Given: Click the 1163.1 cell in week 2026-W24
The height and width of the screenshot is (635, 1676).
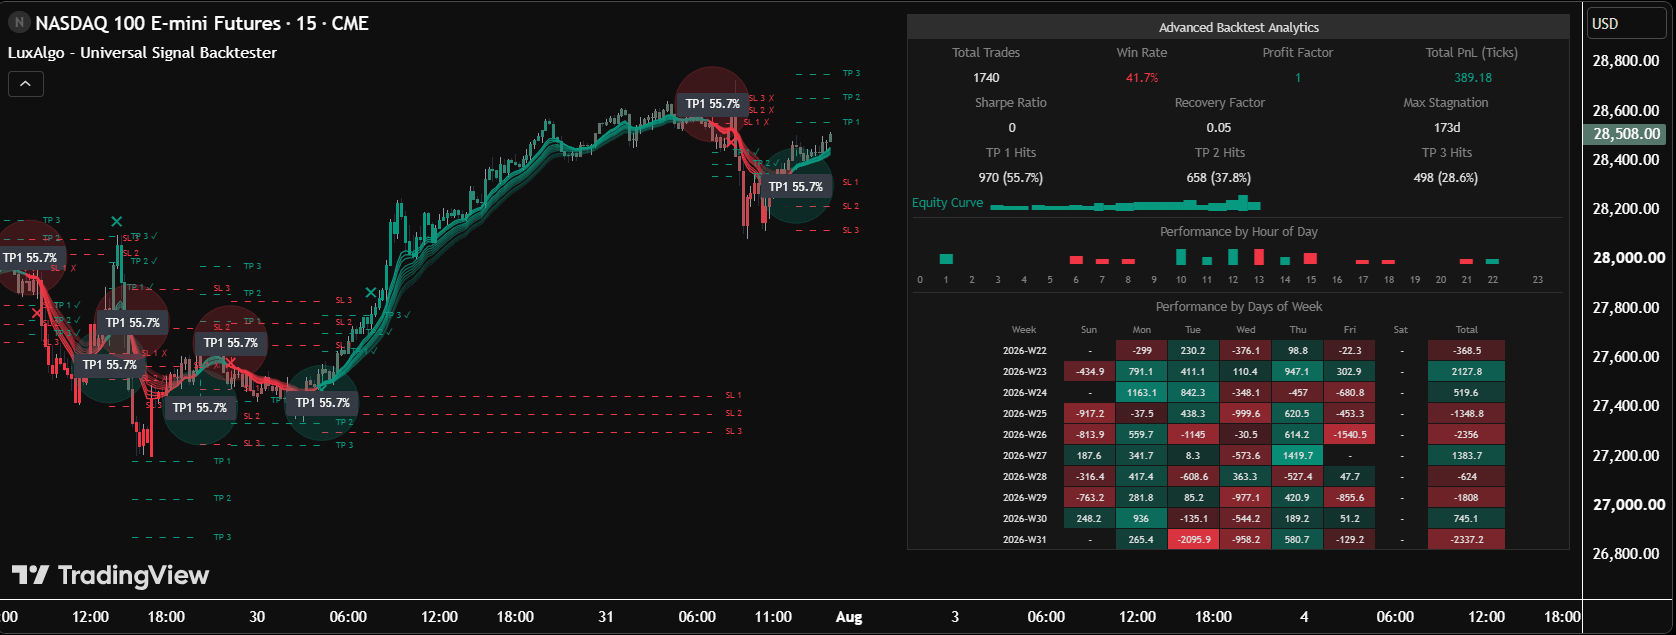Looking at the screenshot, I should point(1141,393).
